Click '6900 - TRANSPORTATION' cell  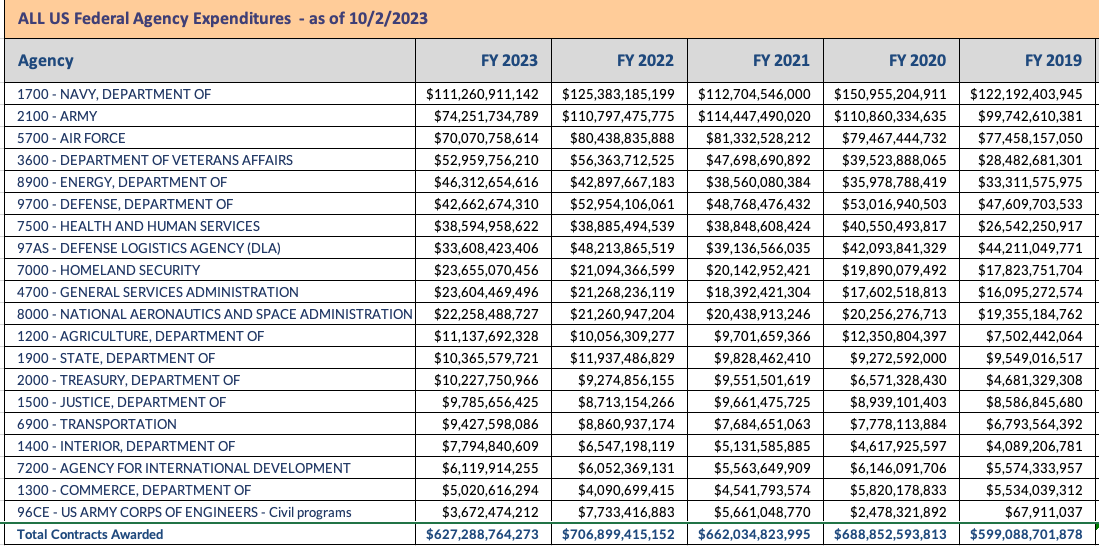coord(210,424)
